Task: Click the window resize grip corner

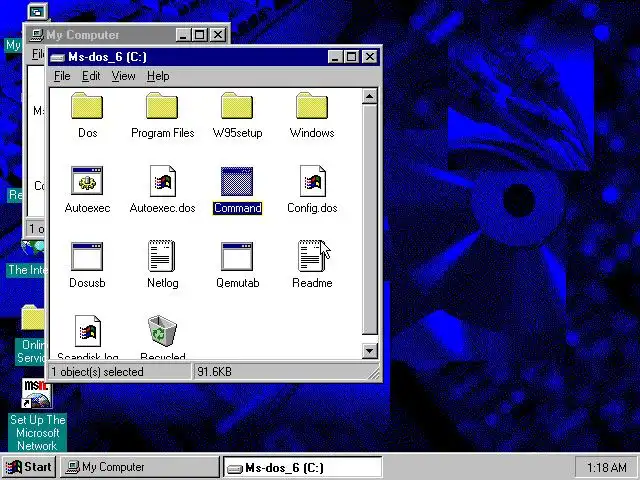Action: tap(373, 373)
